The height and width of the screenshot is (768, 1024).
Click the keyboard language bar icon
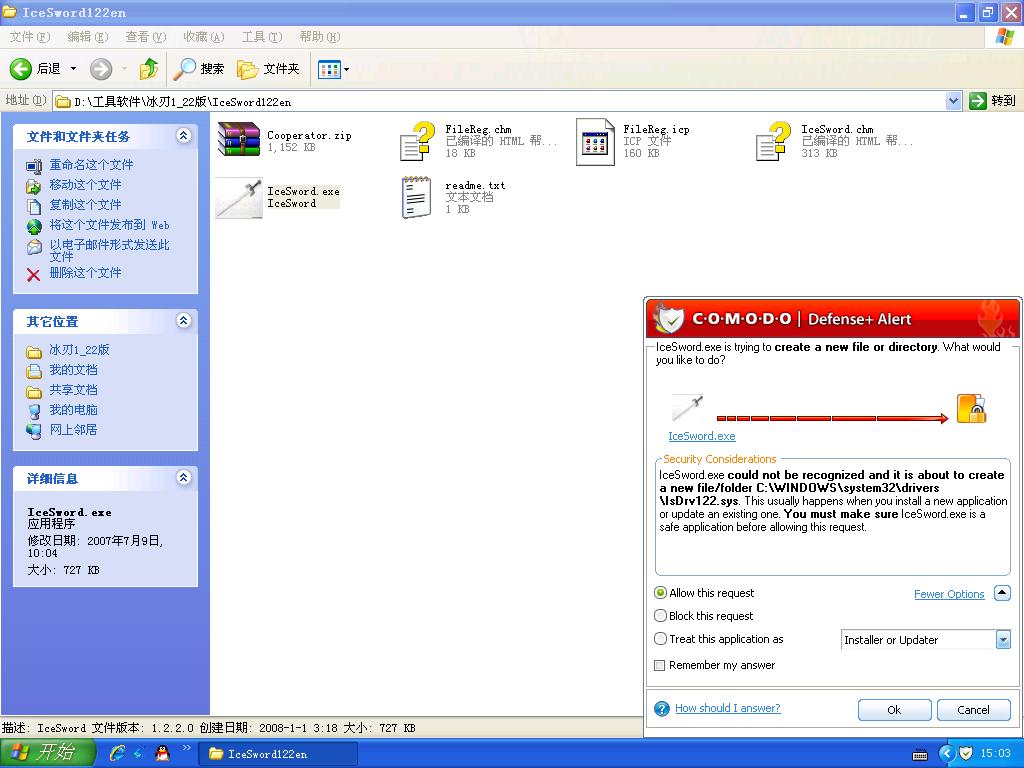920,755
